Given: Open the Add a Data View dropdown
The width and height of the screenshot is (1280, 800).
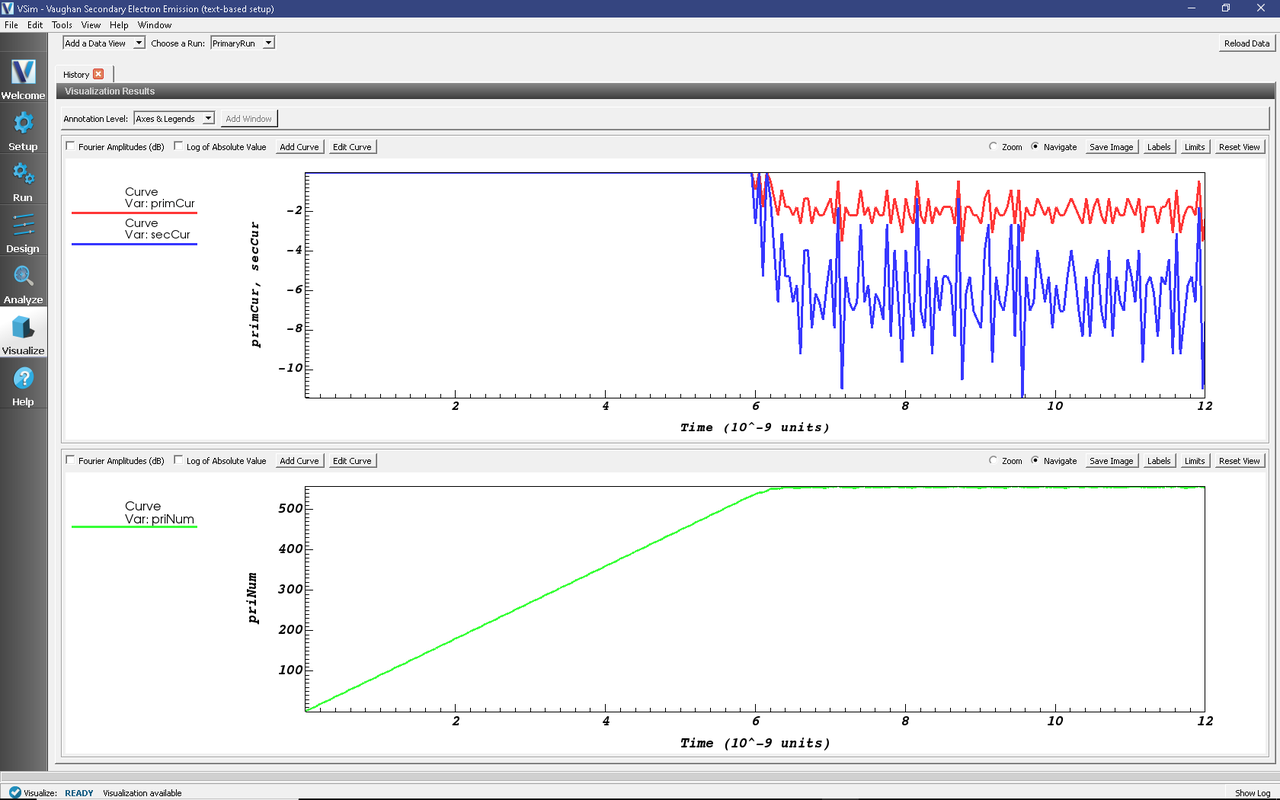Looking at the screenshot, I should tap(104, 43).
